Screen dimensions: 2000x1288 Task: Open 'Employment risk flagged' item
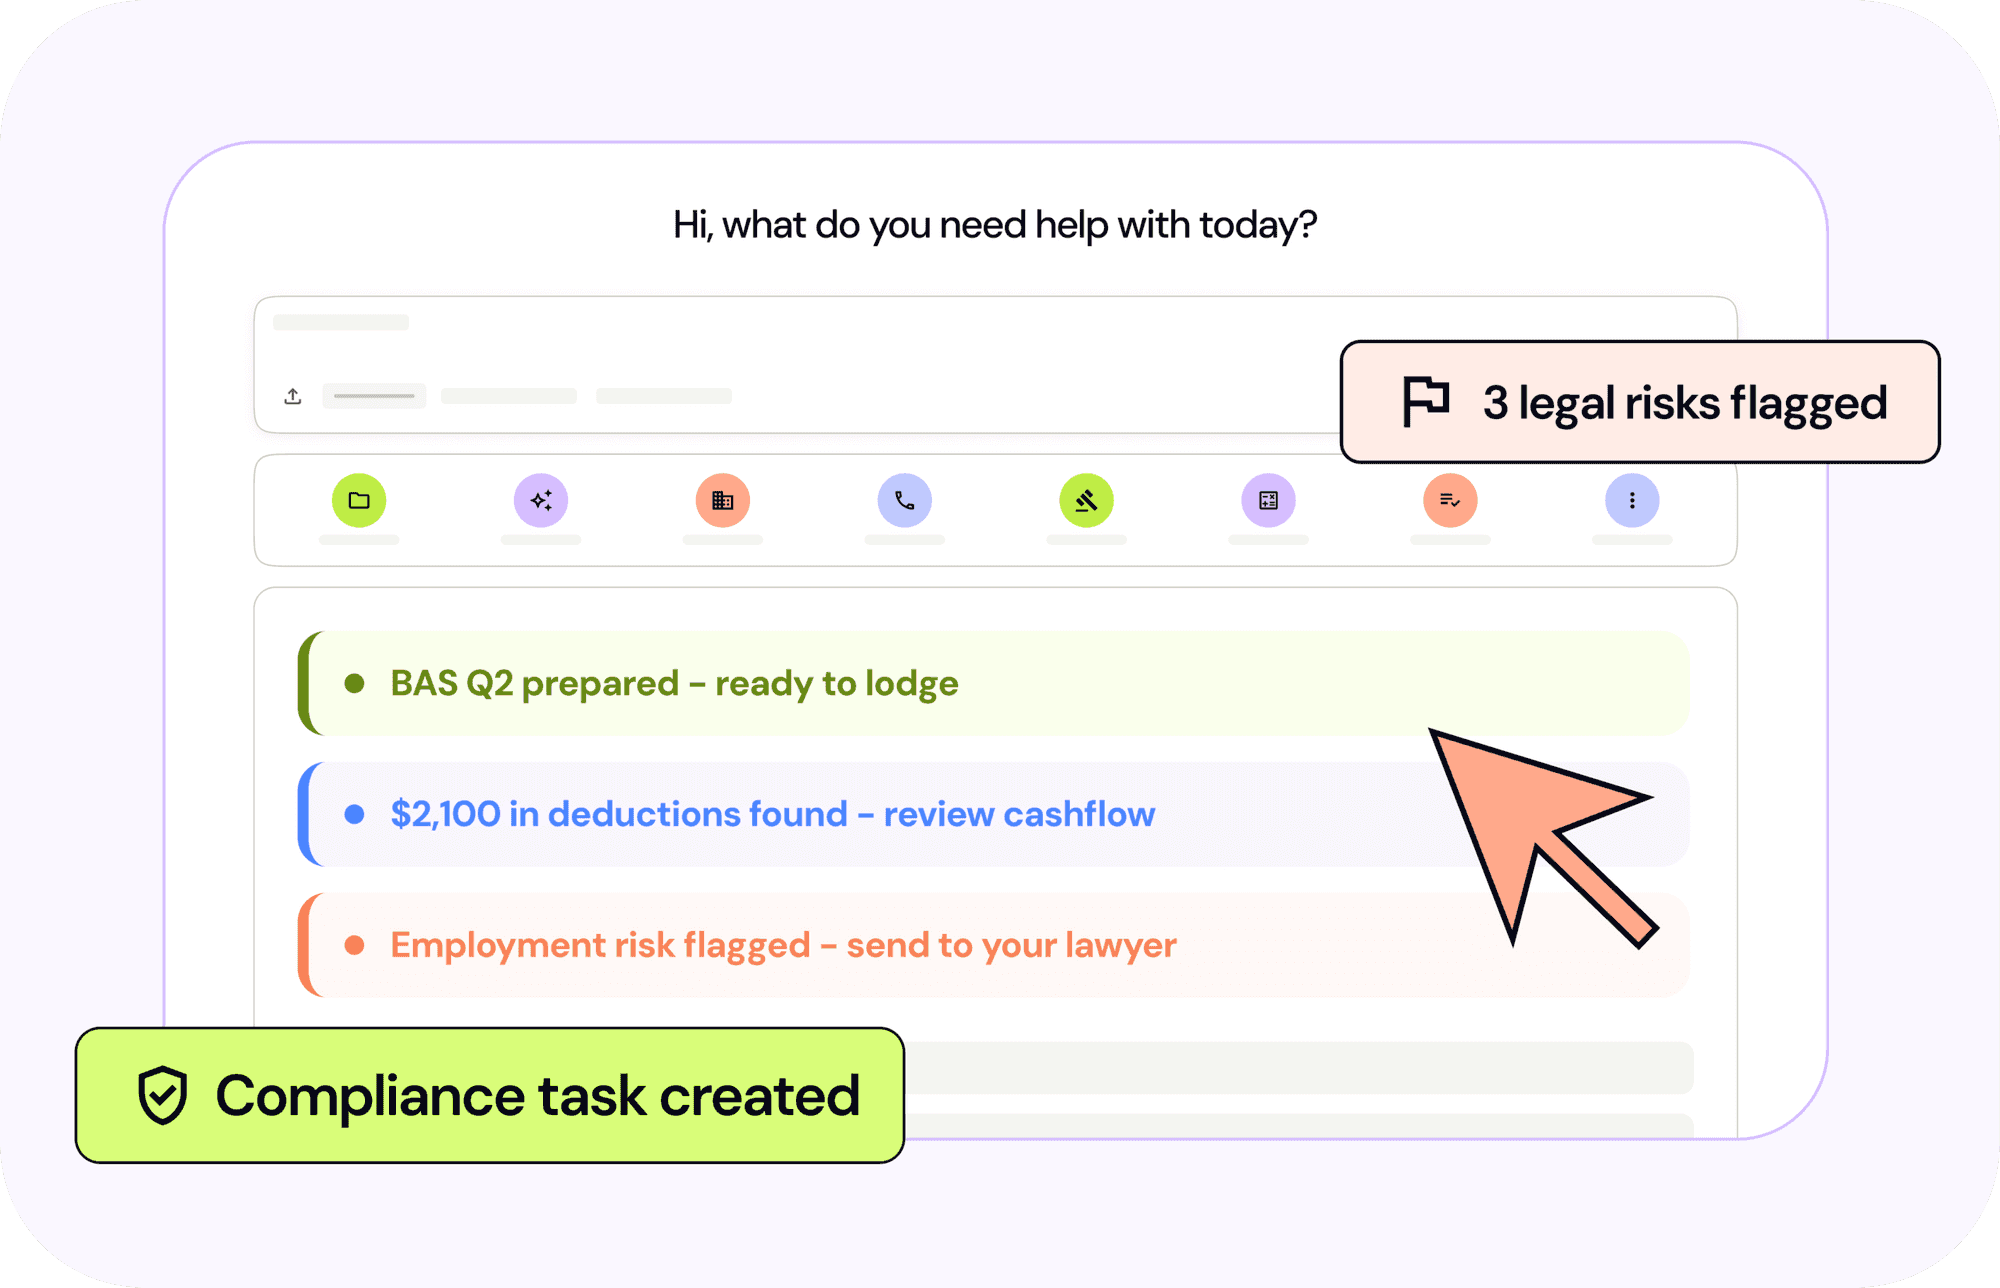[783, 945]
